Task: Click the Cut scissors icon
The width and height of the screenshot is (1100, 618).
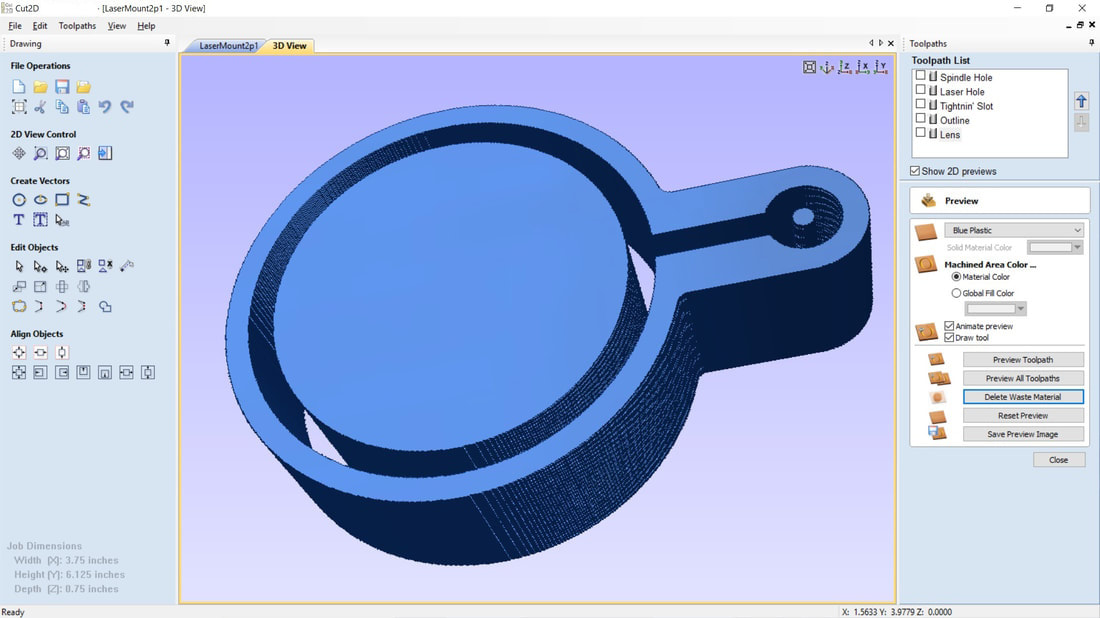Action: pyautogui.click(x=41, y=107)
